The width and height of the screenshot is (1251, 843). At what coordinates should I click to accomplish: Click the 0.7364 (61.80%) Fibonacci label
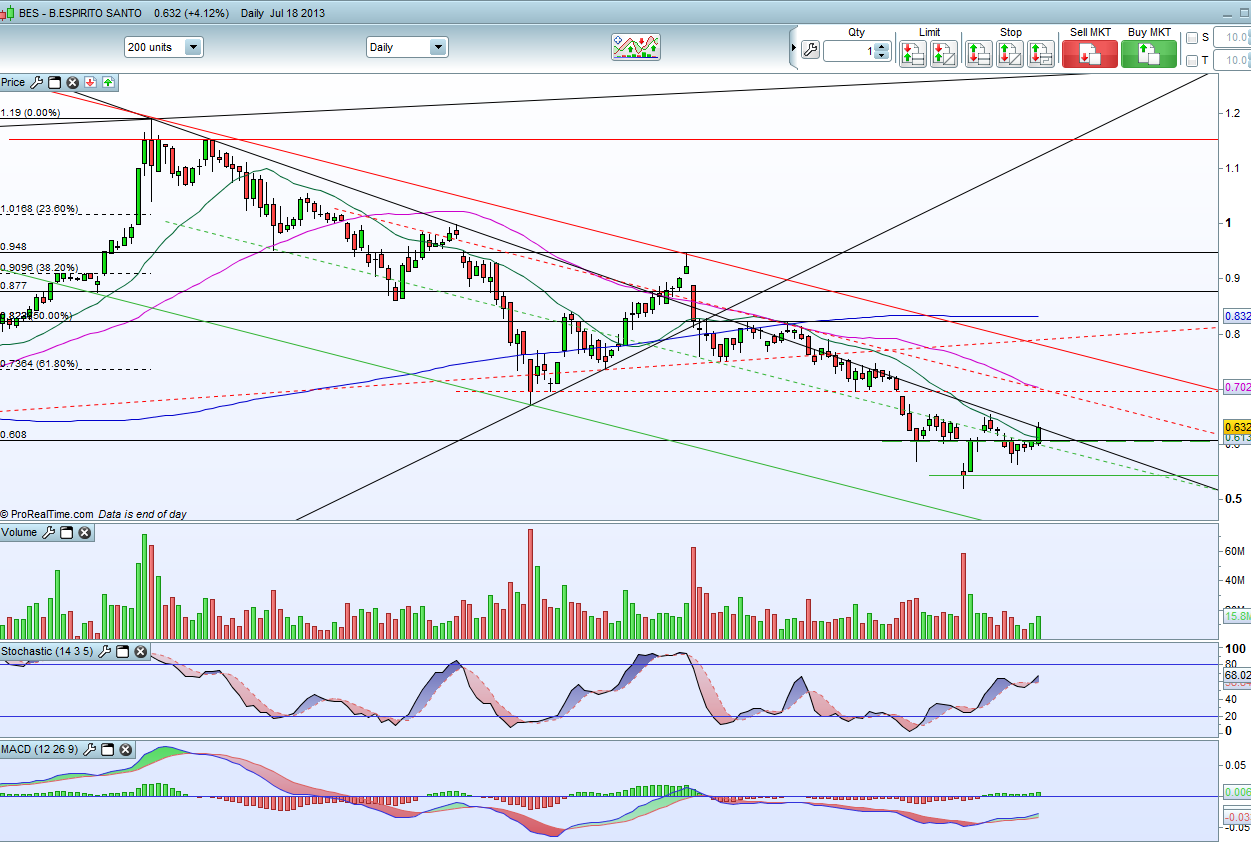pos(38,364)
